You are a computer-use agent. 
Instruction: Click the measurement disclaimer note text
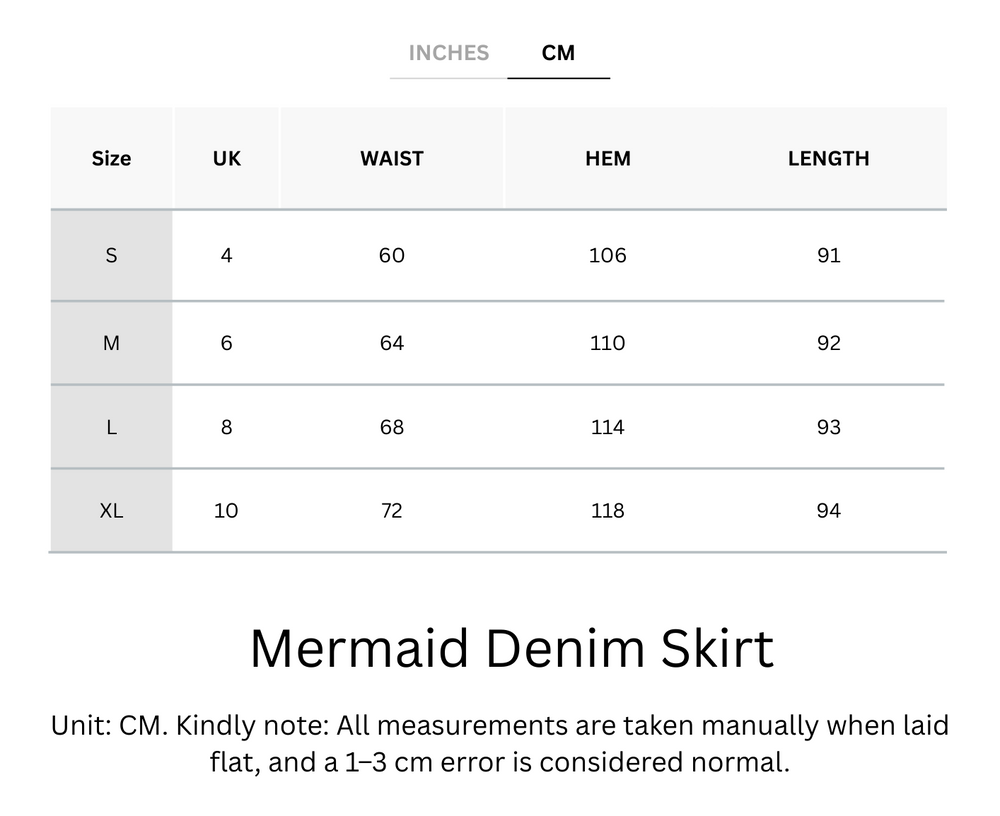click(499, 744)
